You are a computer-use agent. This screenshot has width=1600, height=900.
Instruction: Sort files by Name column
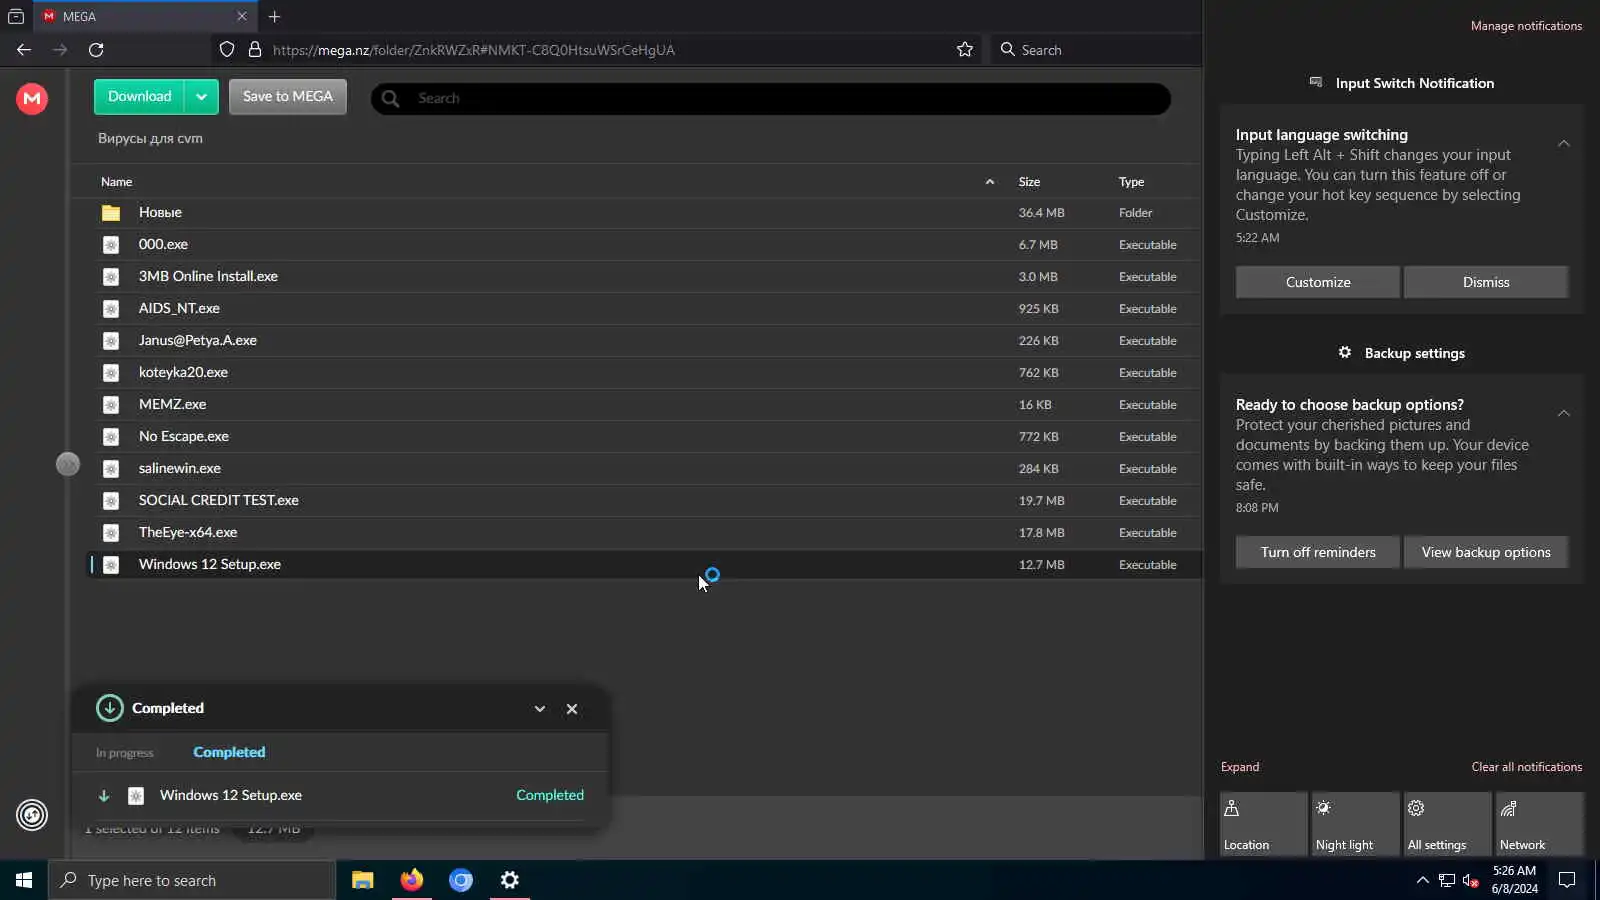[116, 182]
